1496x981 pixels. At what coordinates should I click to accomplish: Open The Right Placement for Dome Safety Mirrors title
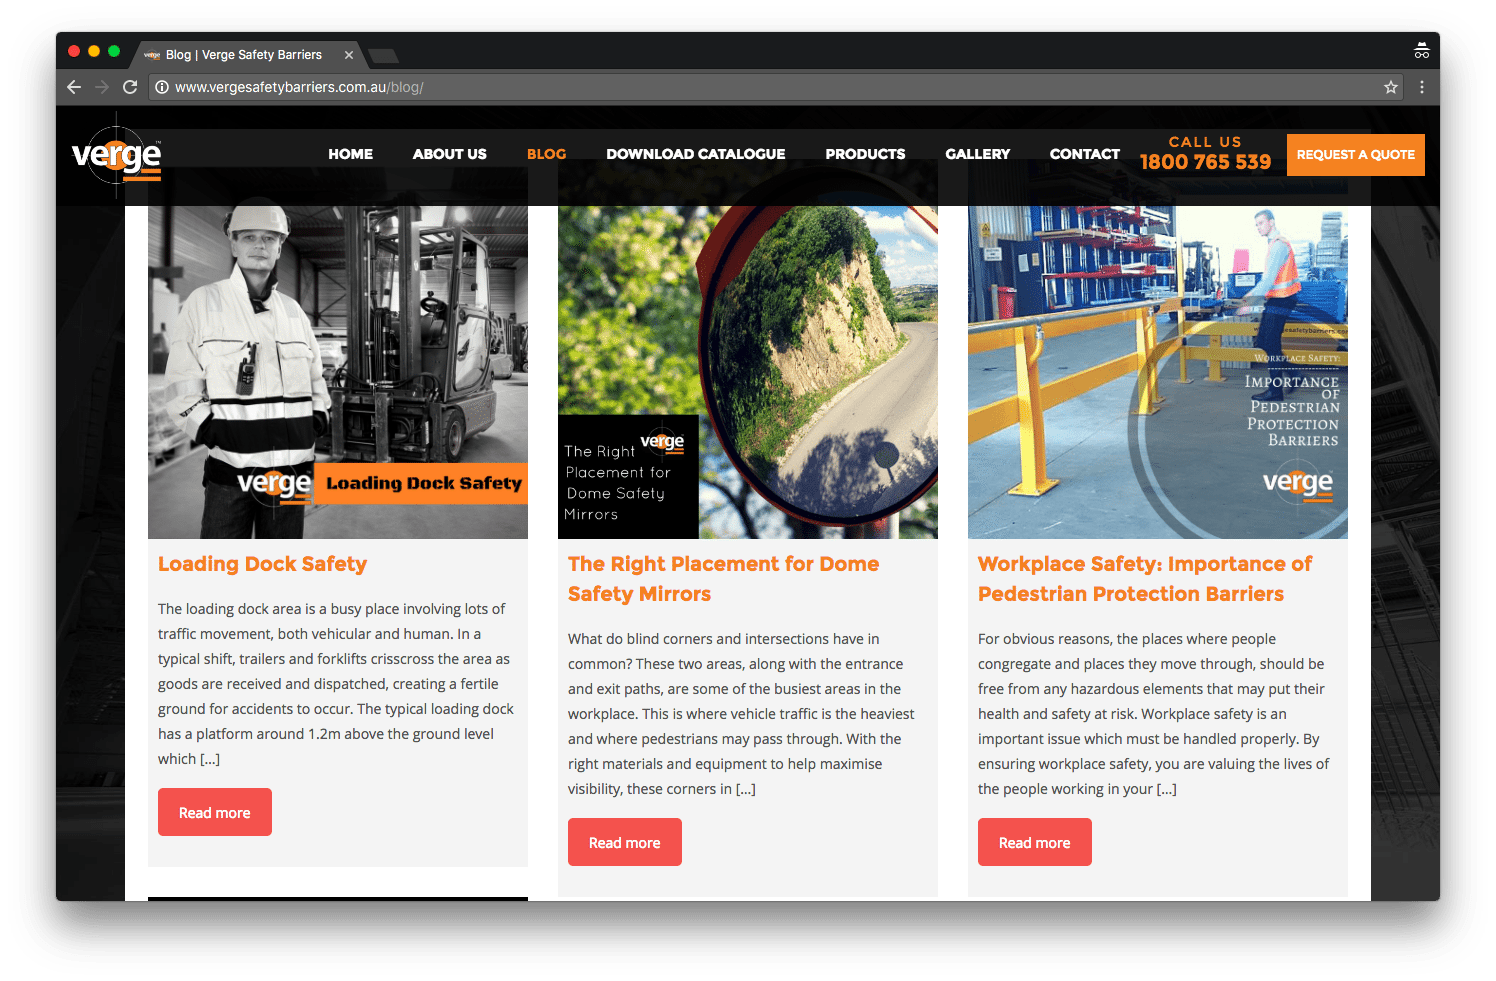(724, 579)
